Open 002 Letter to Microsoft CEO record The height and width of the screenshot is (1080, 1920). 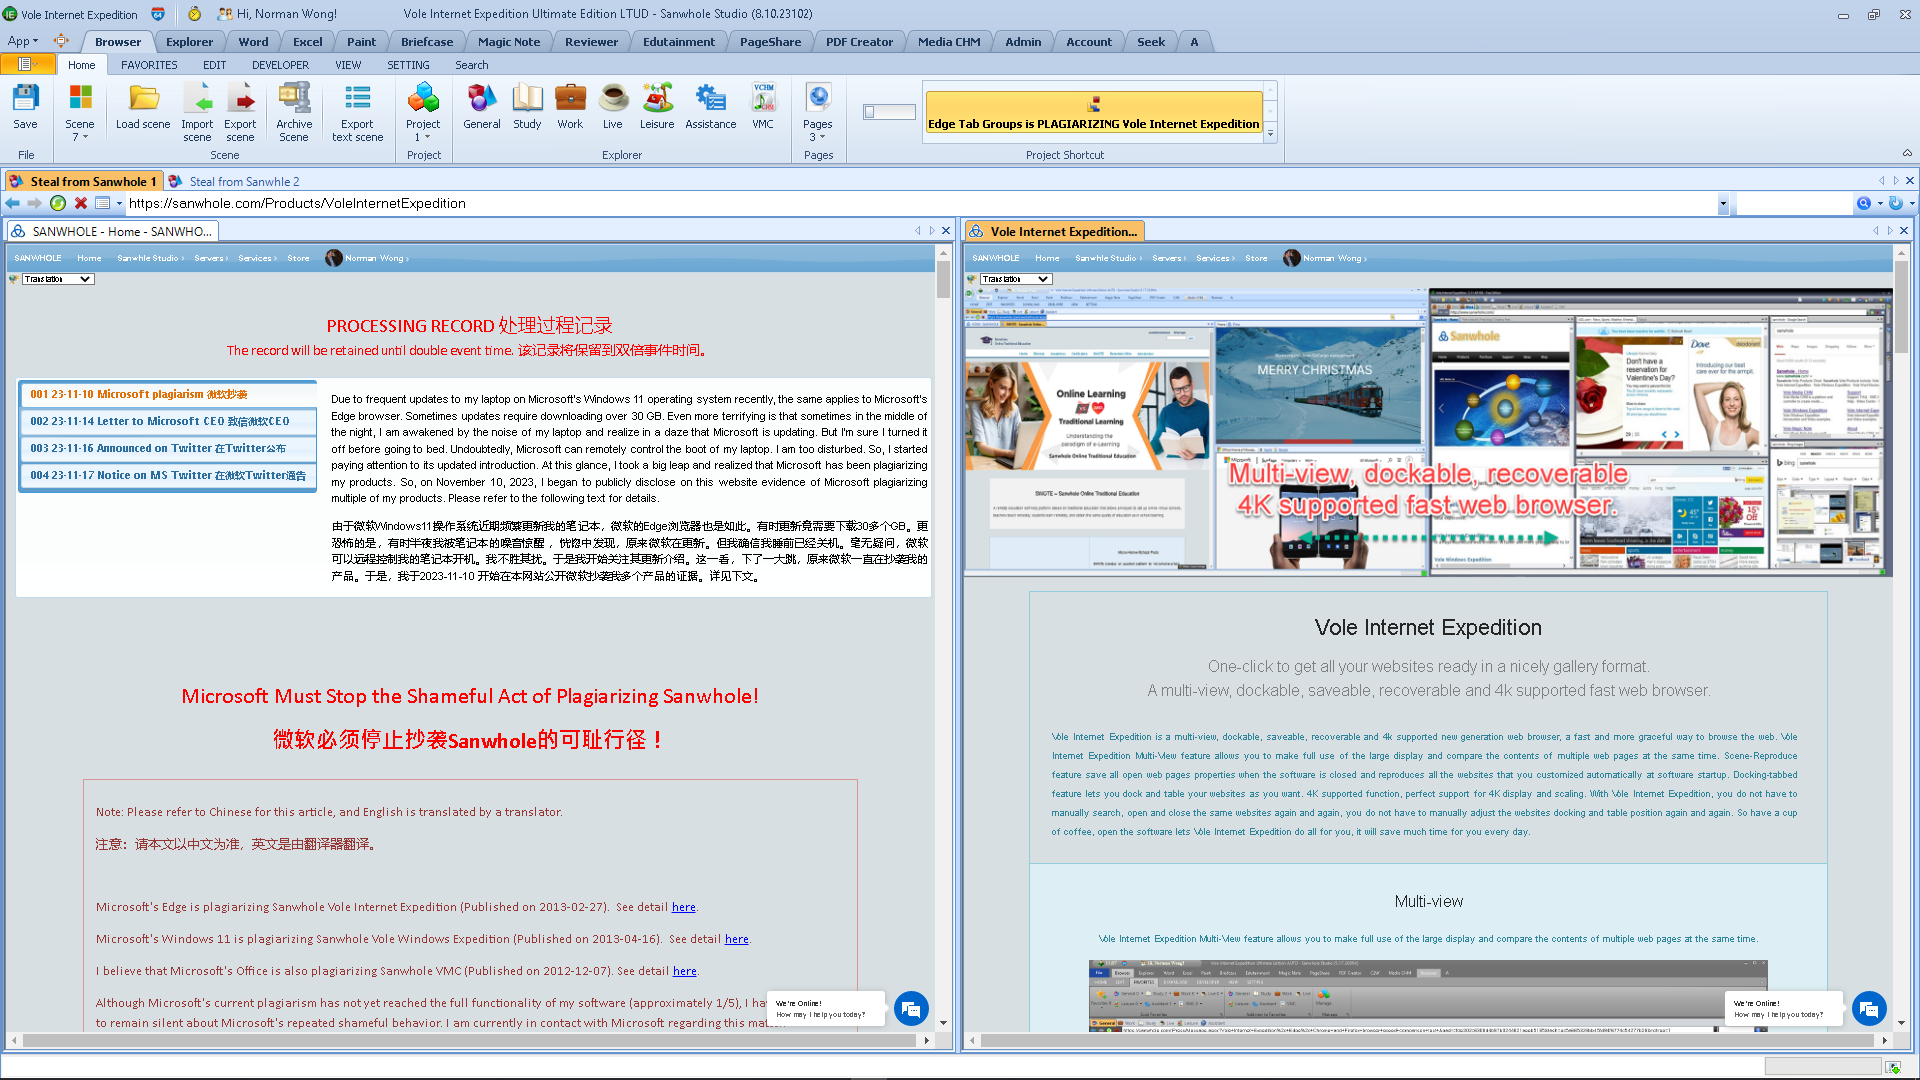coord(167,421)
